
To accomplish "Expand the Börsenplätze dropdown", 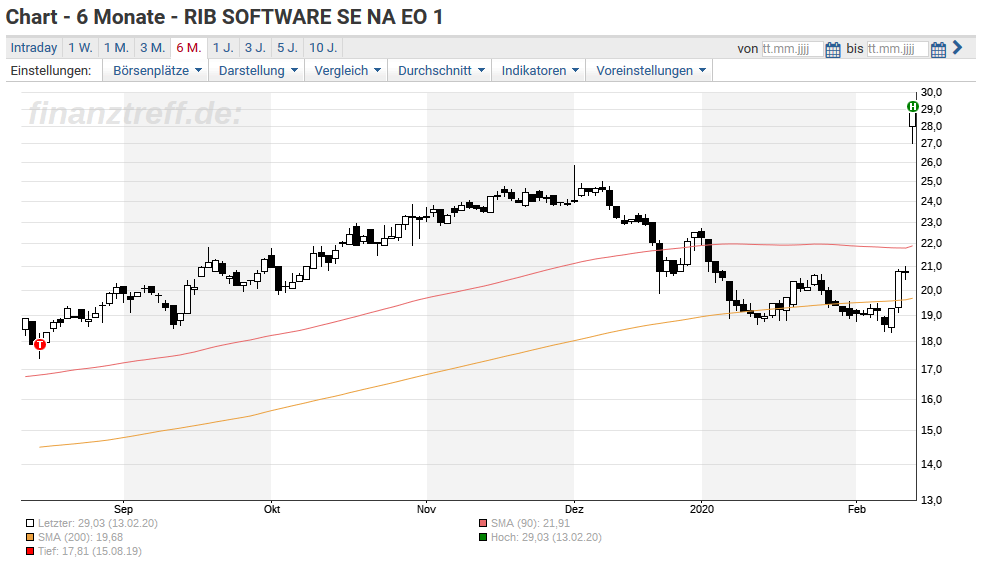I will pos(157,71).
